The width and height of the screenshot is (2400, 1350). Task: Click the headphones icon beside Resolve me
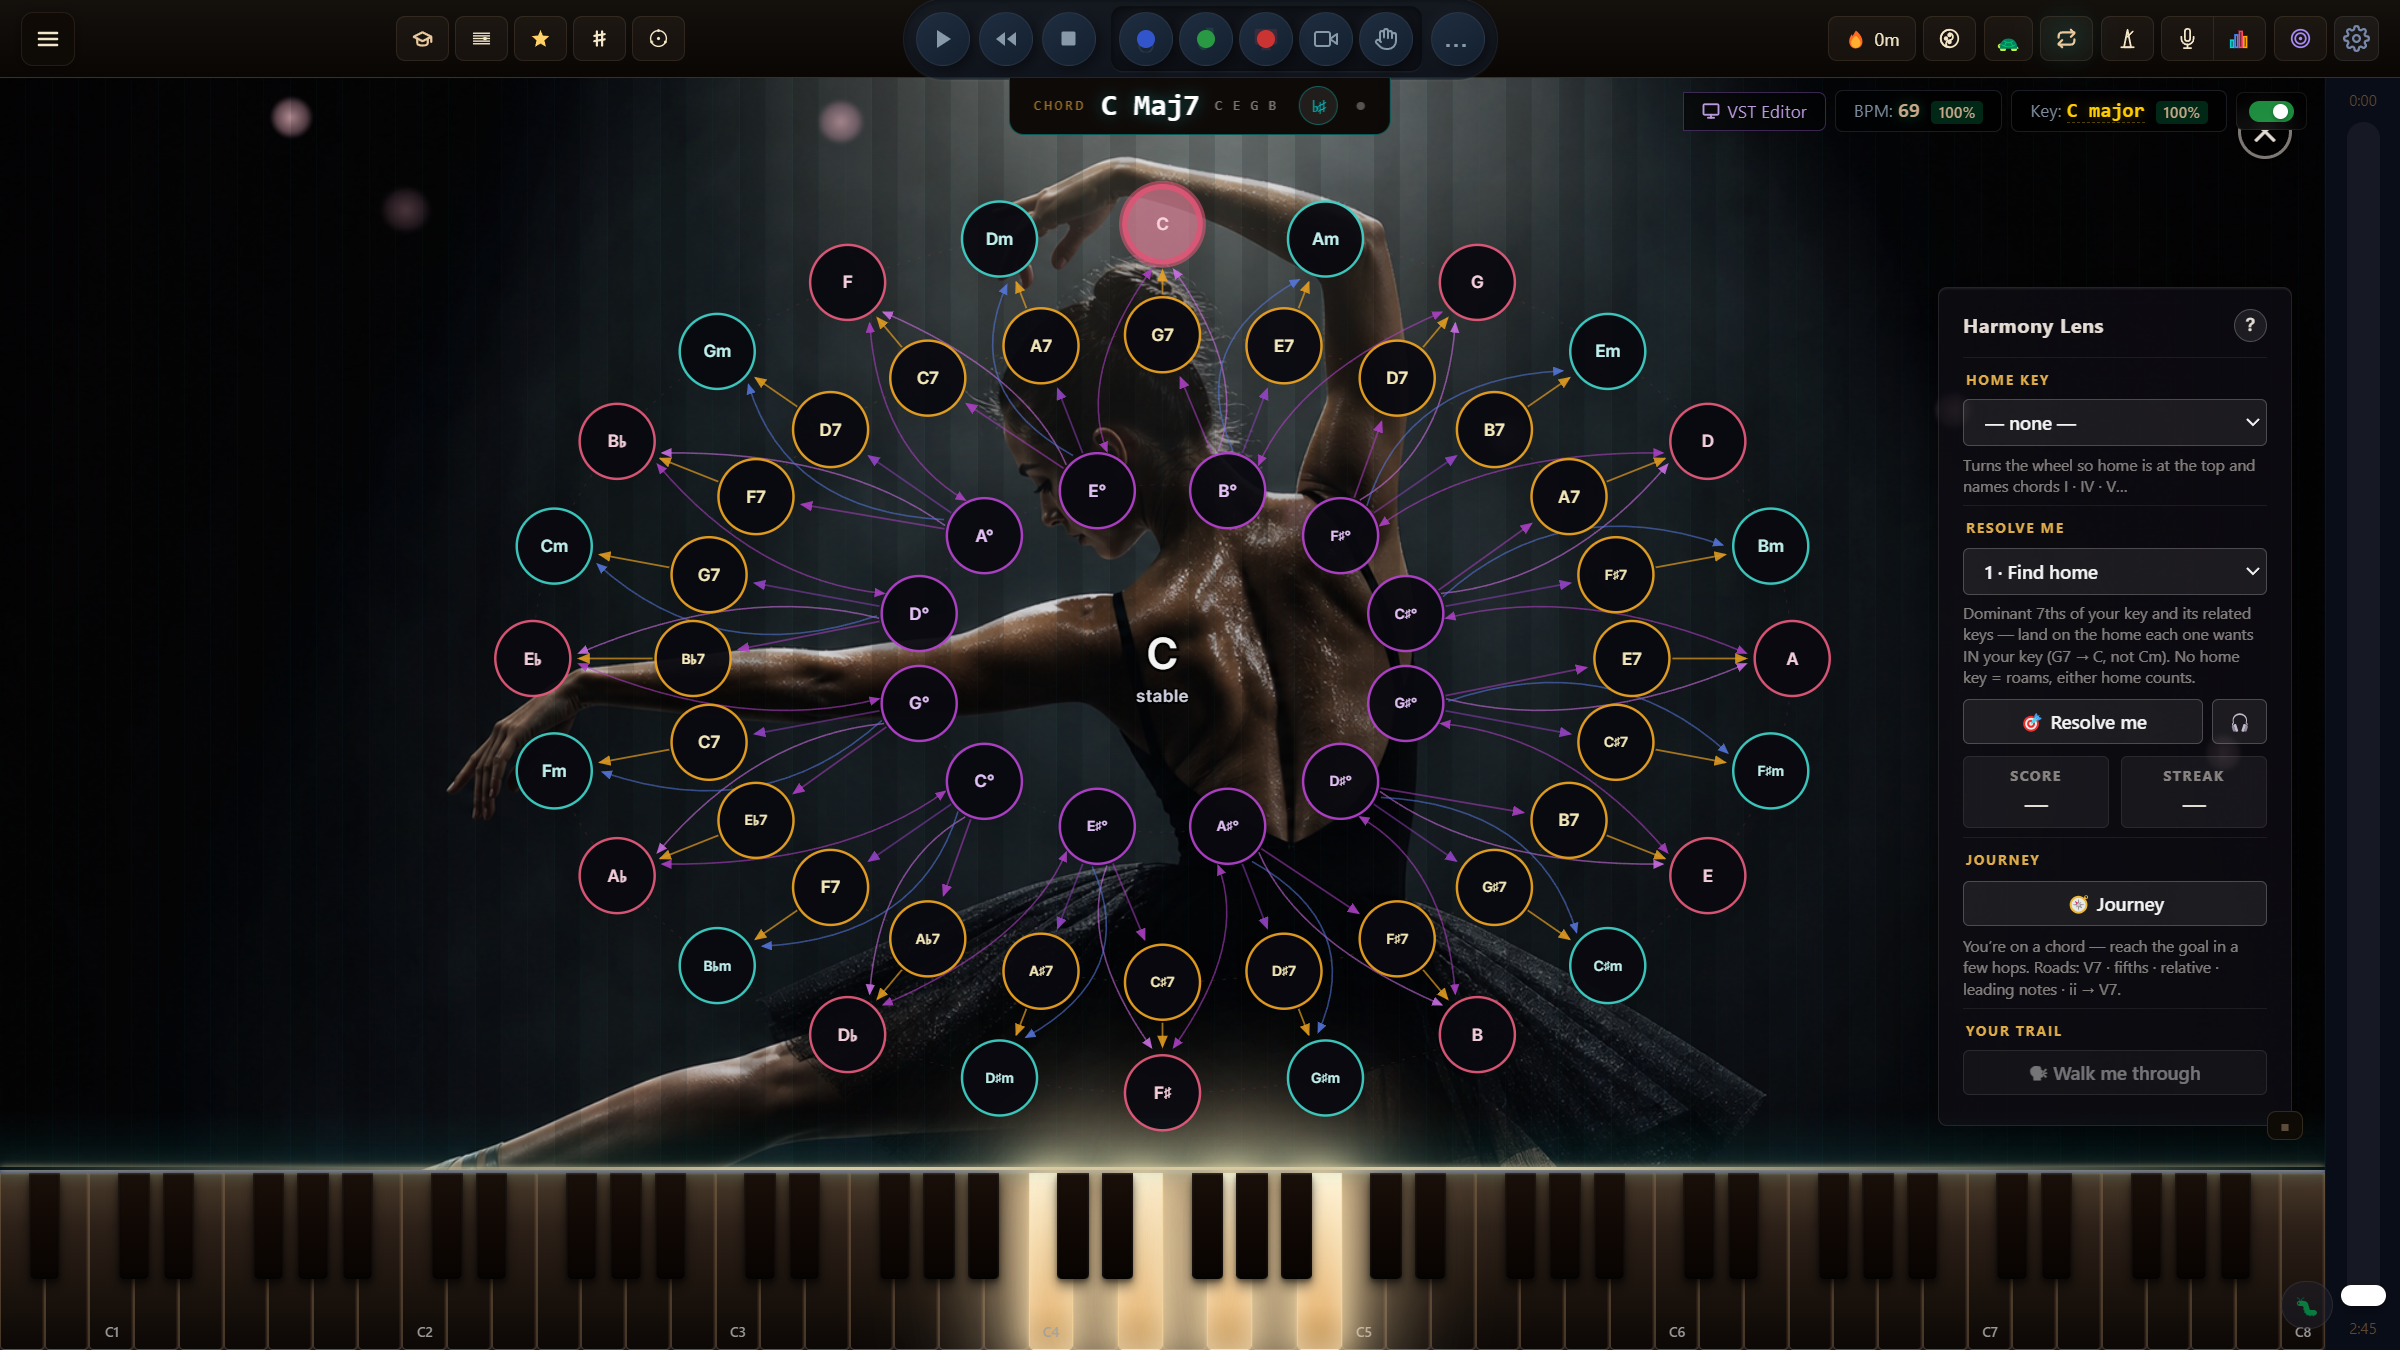click(x=2239, y=722)
